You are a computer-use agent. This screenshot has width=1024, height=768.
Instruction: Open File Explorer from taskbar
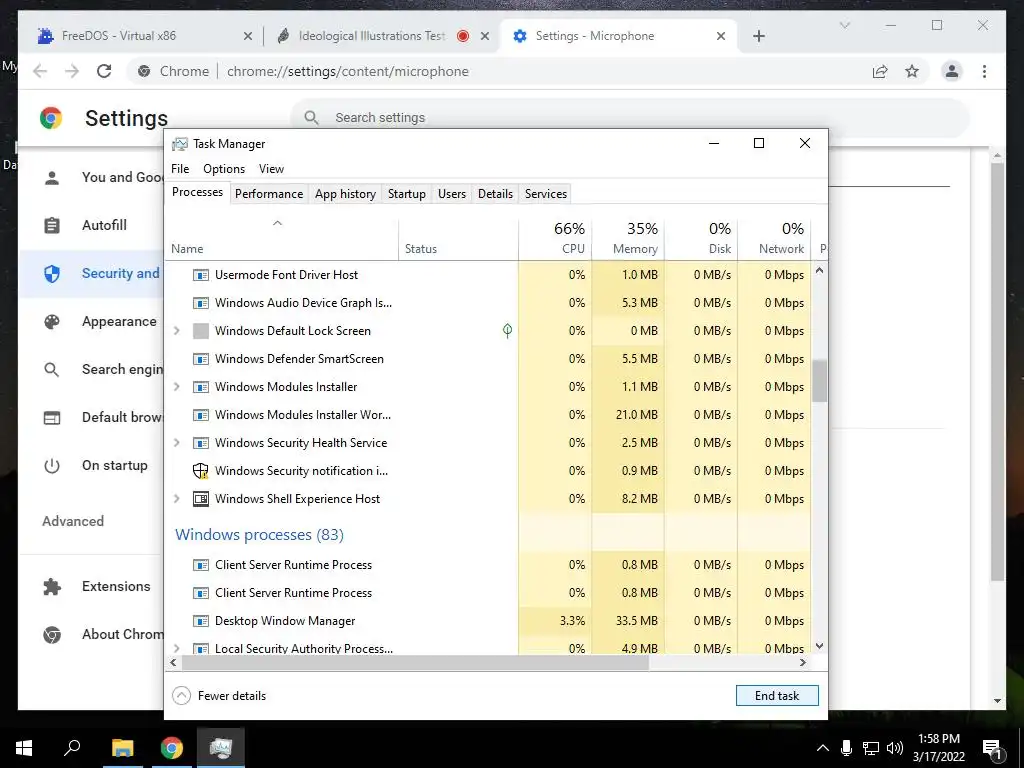(122, 748)
